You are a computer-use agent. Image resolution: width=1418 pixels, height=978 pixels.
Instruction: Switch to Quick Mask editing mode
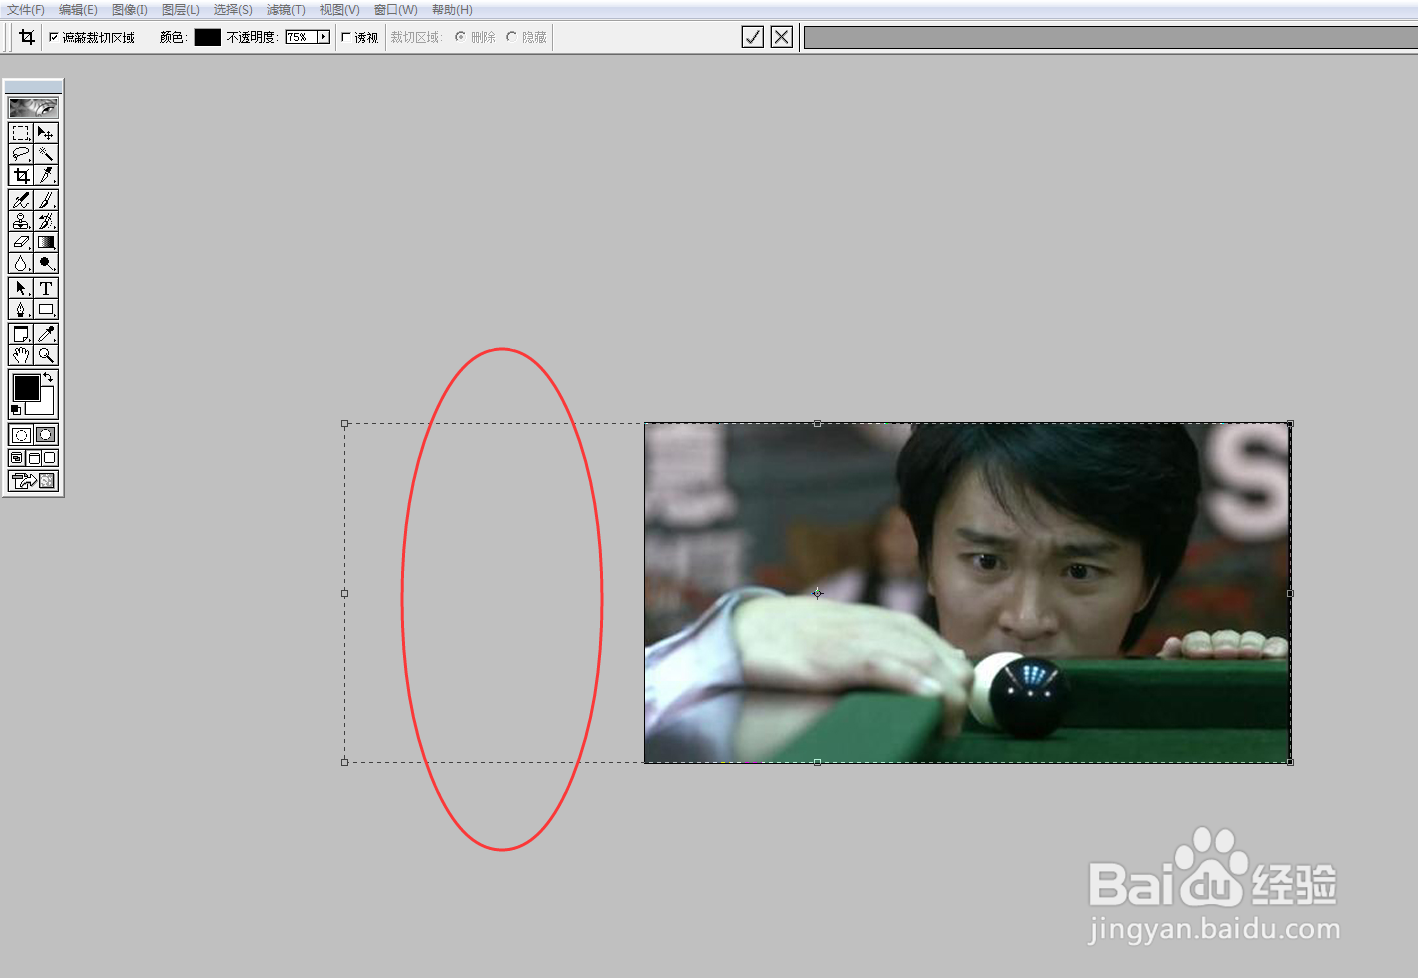(46, 435)
